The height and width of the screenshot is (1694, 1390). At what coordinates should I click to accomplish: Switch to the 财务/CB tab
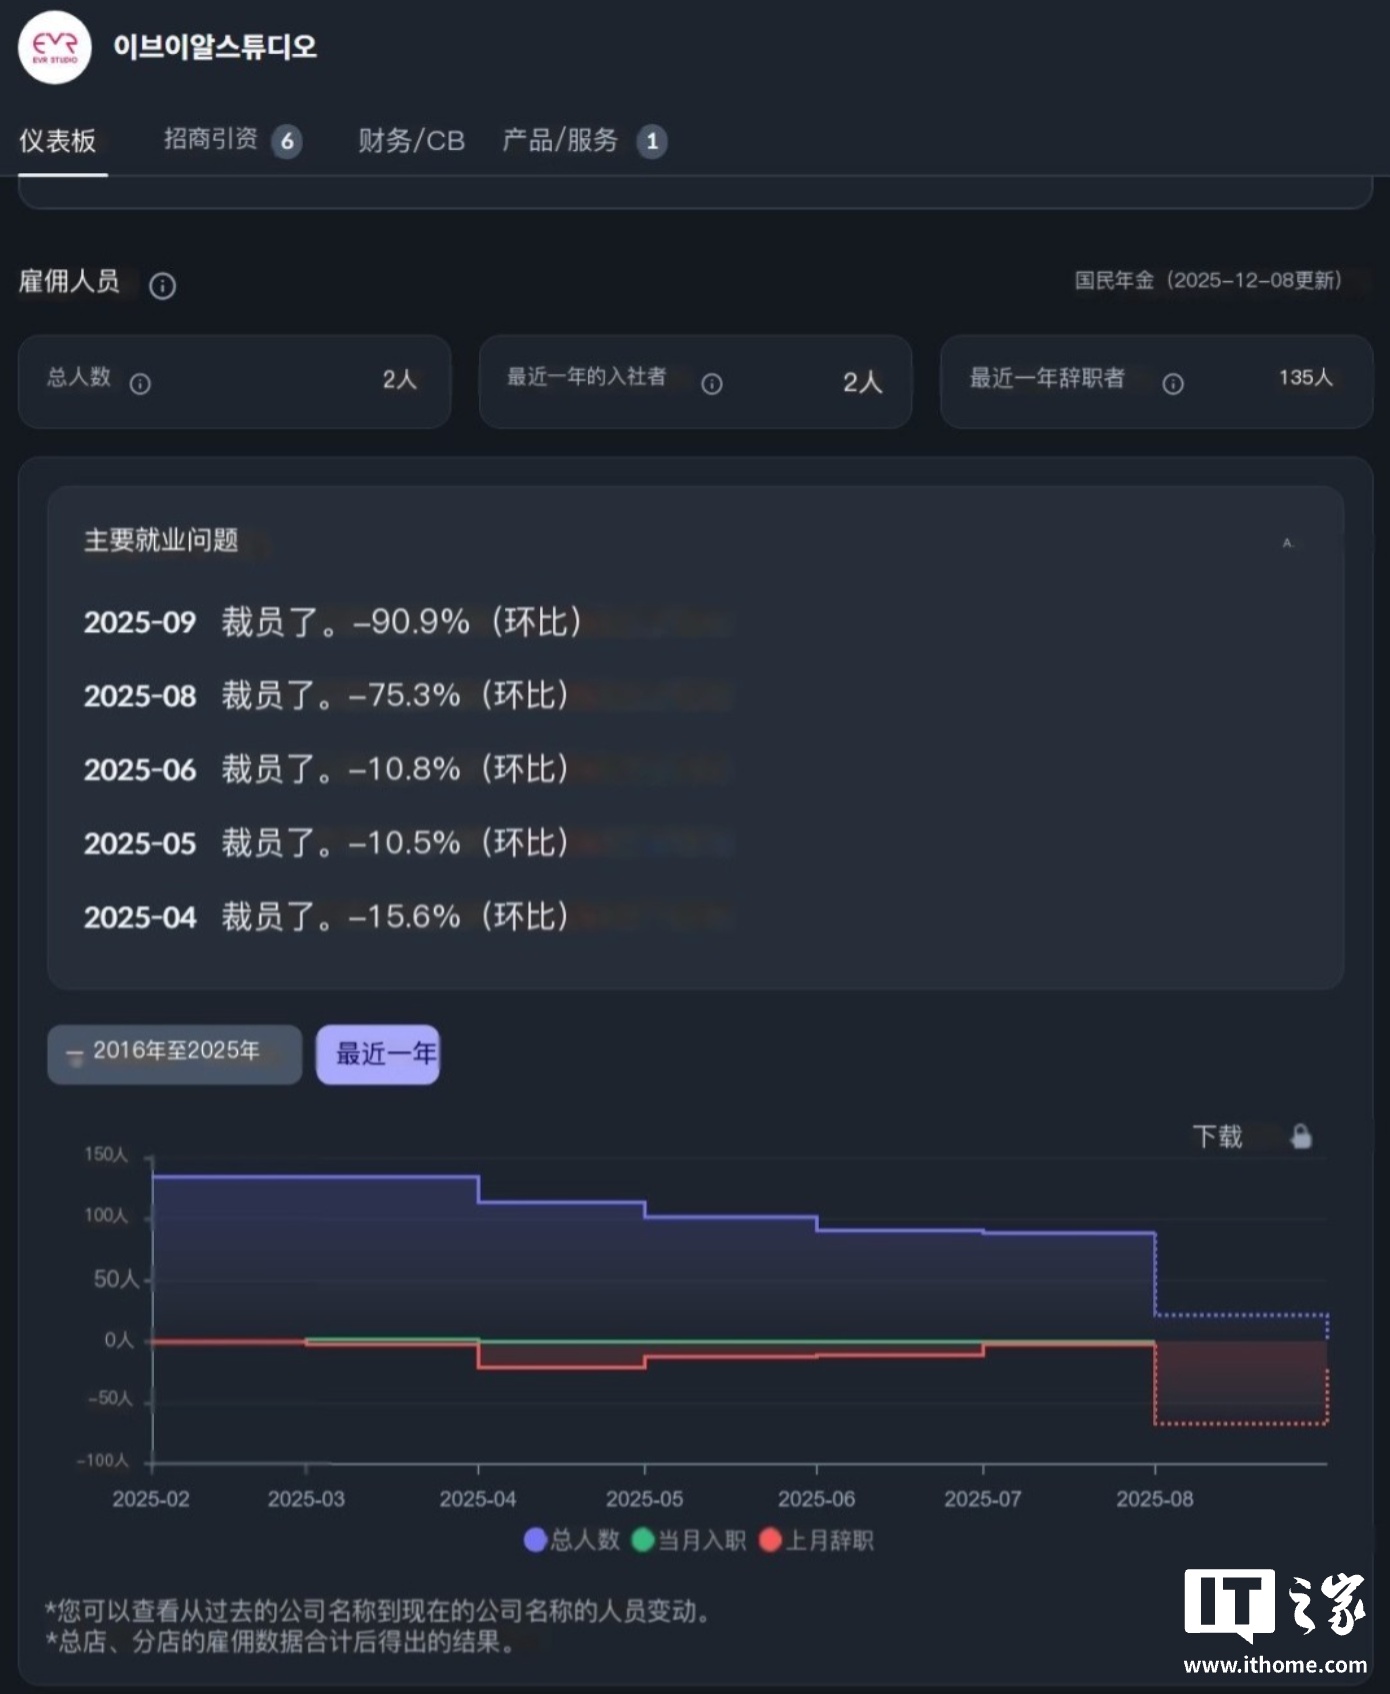click(x=411, y=141)
